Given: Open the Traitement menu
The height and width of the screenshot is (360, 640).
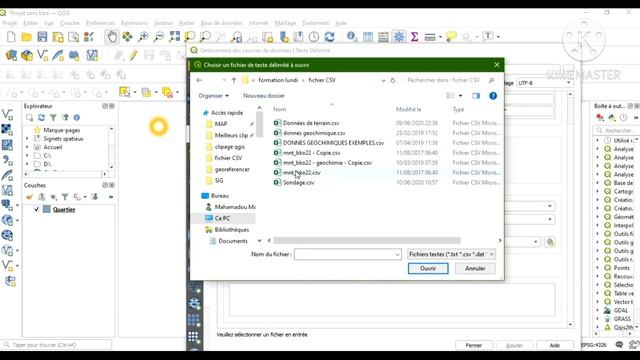Looking at the screenshot, I should coord(316,23).
